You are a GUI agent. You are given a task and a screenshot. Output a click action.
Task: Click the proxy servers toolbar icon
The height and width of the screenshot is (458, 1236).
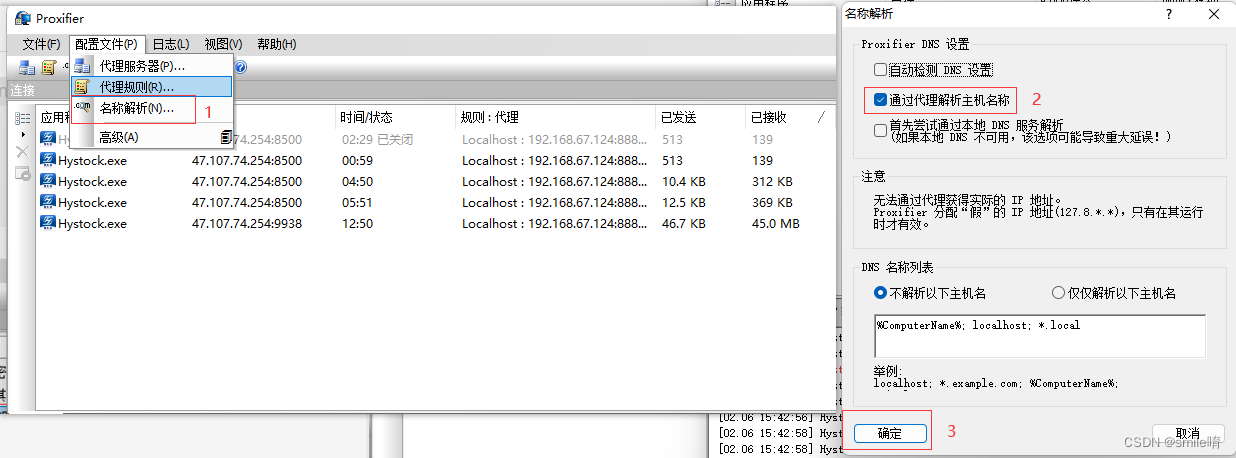[x=27, y=68]
